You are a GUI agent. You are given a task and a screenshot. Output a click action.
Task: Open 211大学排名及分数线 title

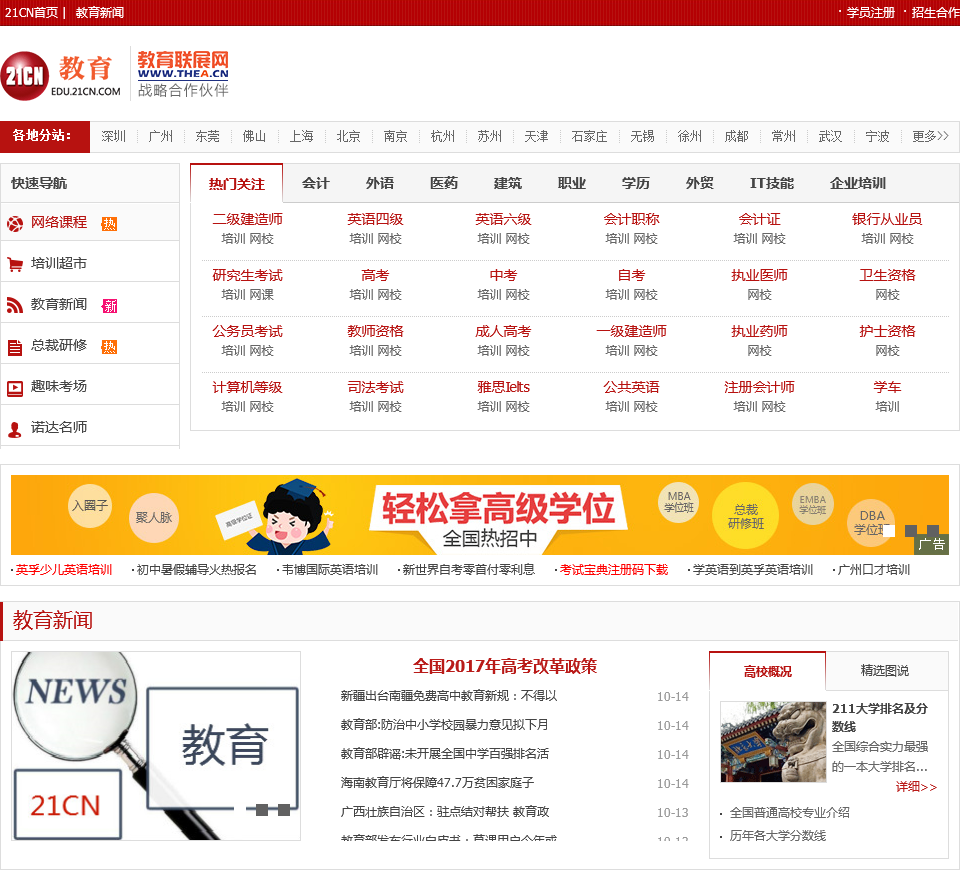click(x=880, y=718)
